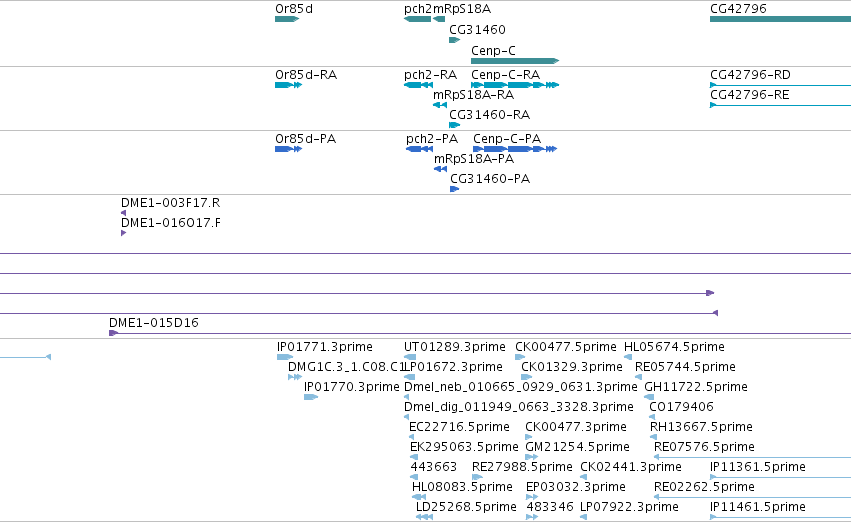Click the LD25268.5prime EST label
The image size is (851, 522).
466,507
